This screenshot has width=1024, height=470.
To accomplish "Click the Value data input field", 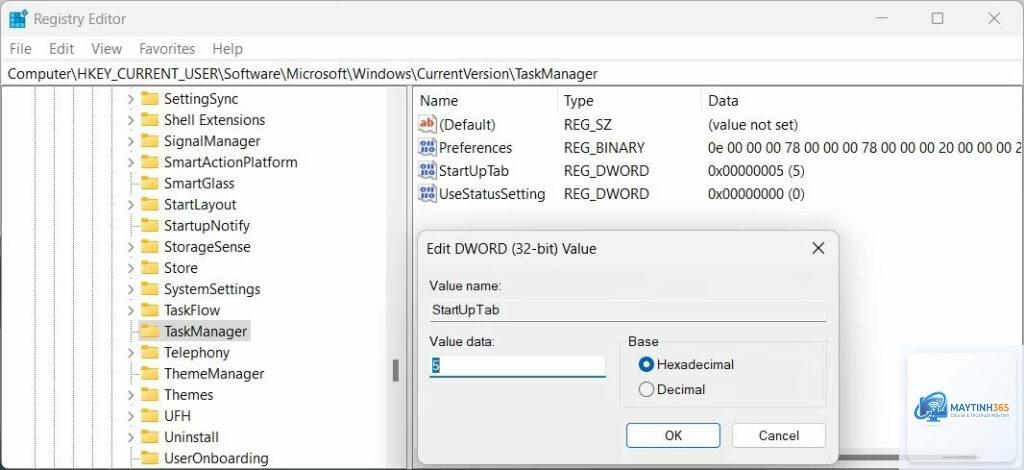I will (x=517, y=366).
